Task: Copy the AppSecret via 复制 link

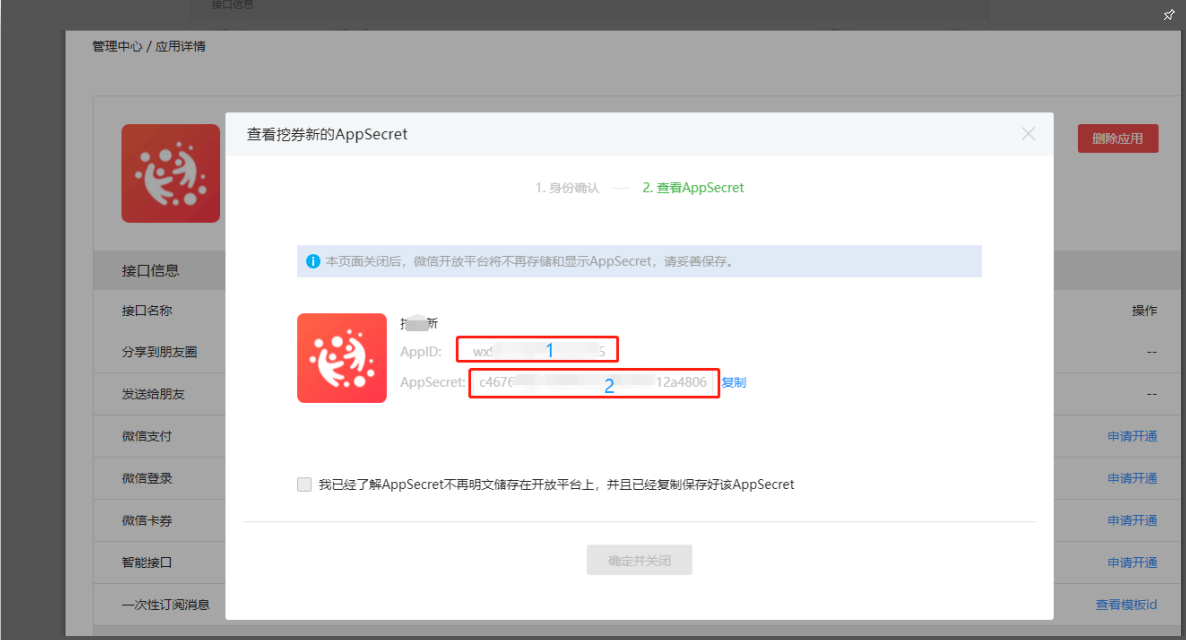Action: pyautogui.click(x=734, y=382)
